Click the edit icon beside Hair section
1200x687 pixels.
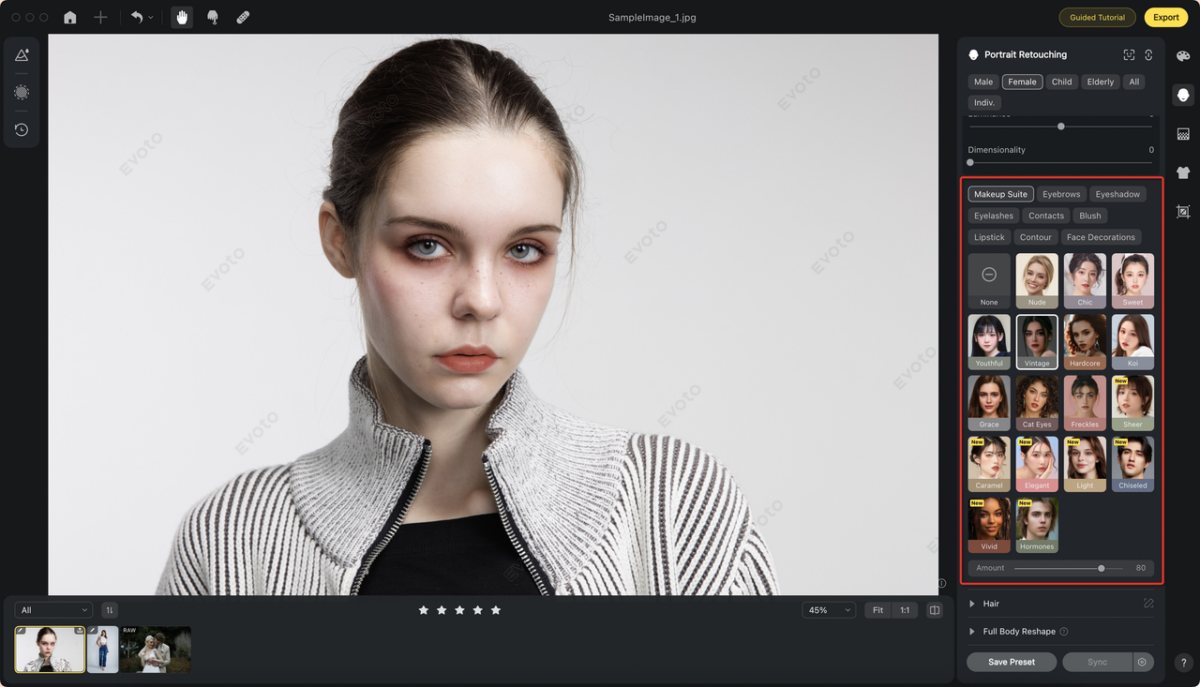pyautogui.click(x=1148, y=604)
